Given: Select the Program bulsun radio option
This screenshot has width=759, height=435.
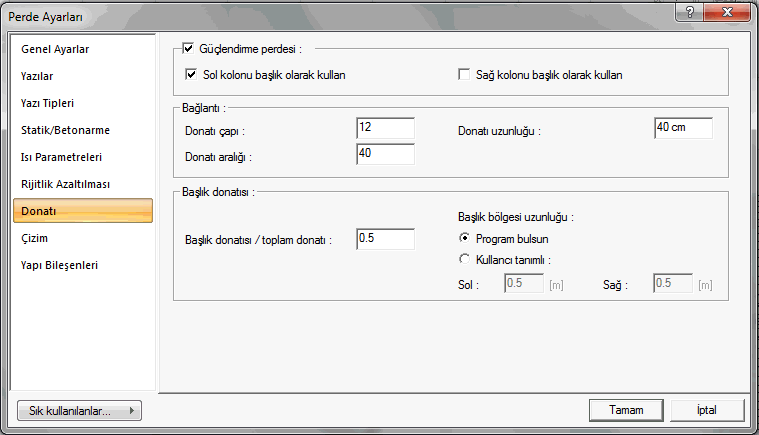Looking at the screenshot, I should (x=464, y=238).
